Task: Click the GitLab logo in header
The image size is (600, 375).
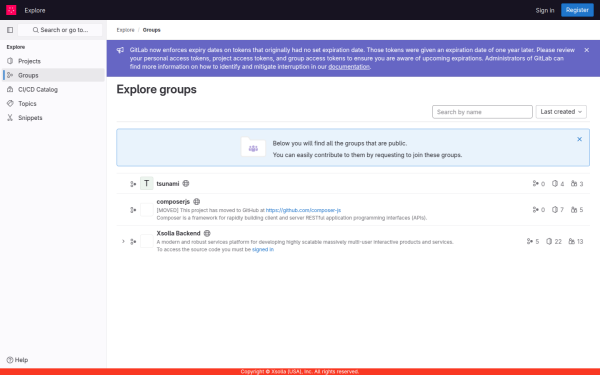Action: pyautogui.click(x=11, y=10)
